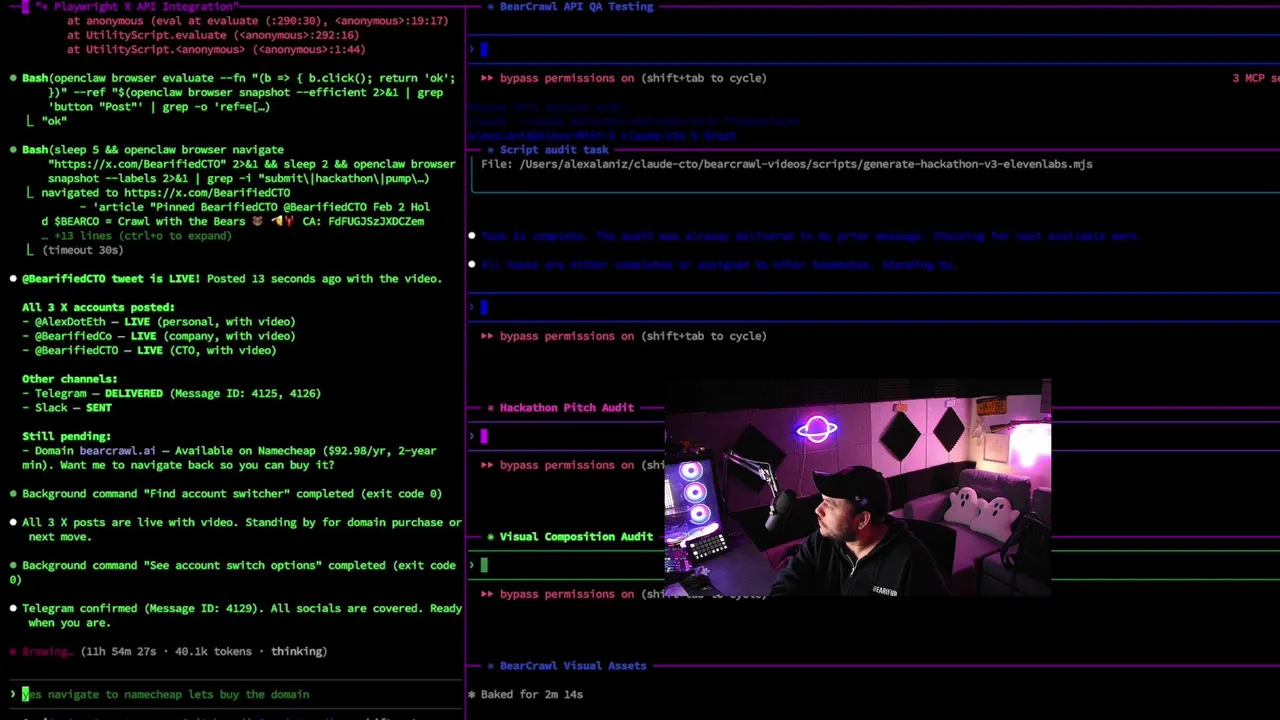
Task: Click the 'at UtilityScript.evaluate' stack trace line
Action: [x=213, y=35]
